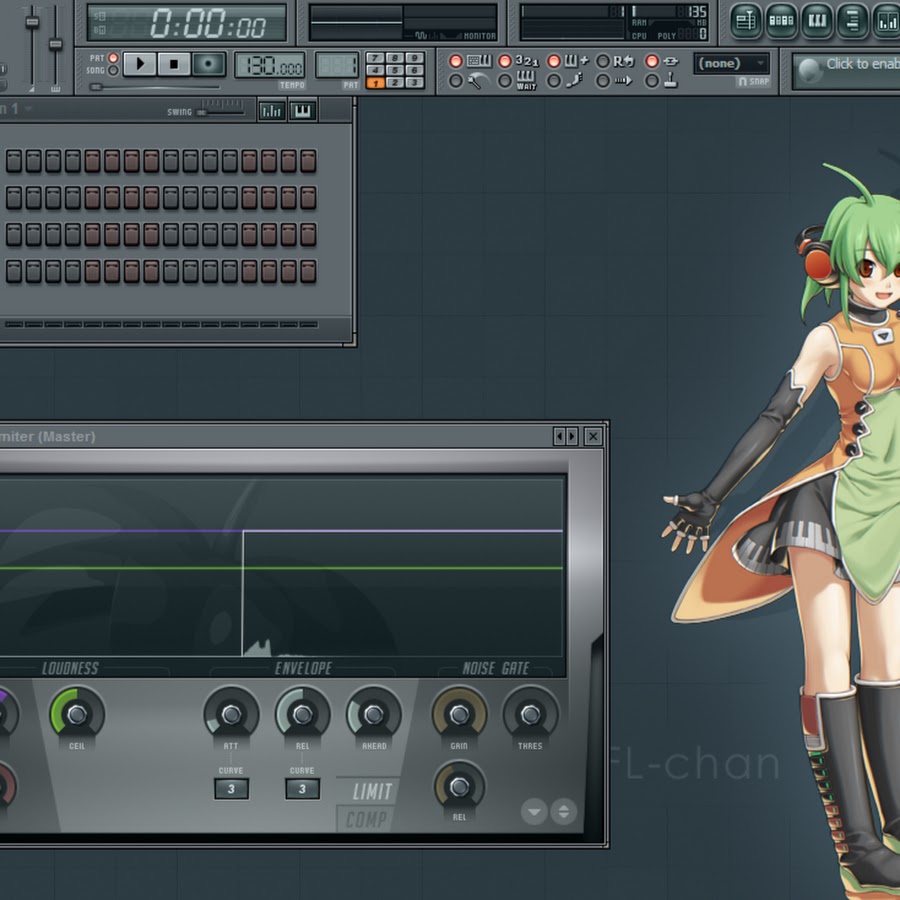Close the Fruity Limiter window

(593, 437)
